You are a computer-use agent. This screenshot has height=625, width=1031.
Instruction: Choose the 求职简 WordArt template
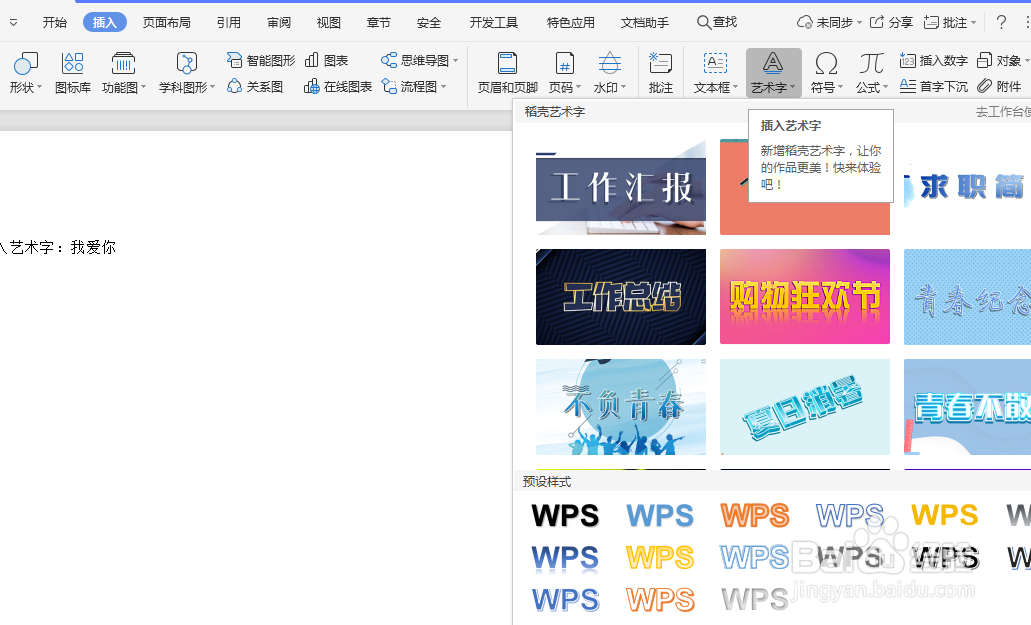[967, 187]
